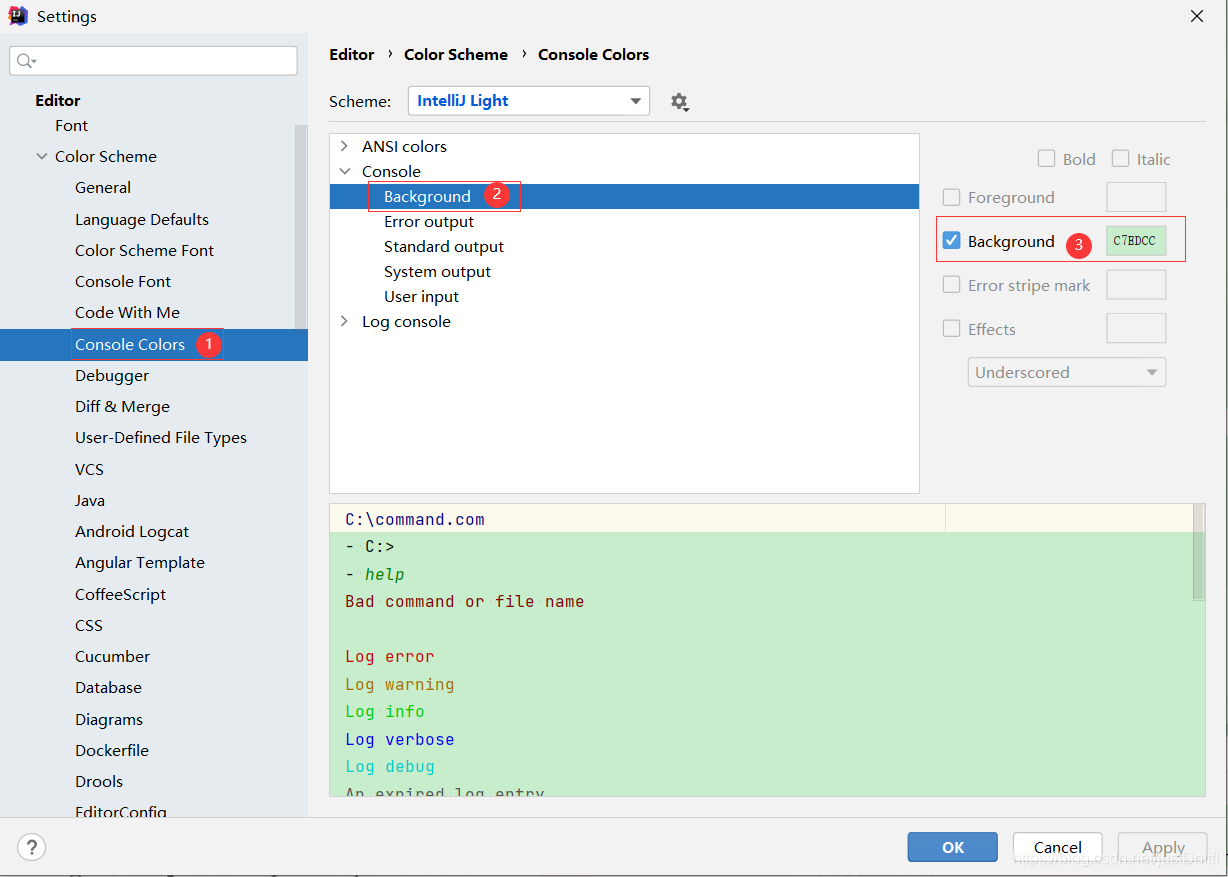Open Code With Me color settings

[x=127, y=312]
